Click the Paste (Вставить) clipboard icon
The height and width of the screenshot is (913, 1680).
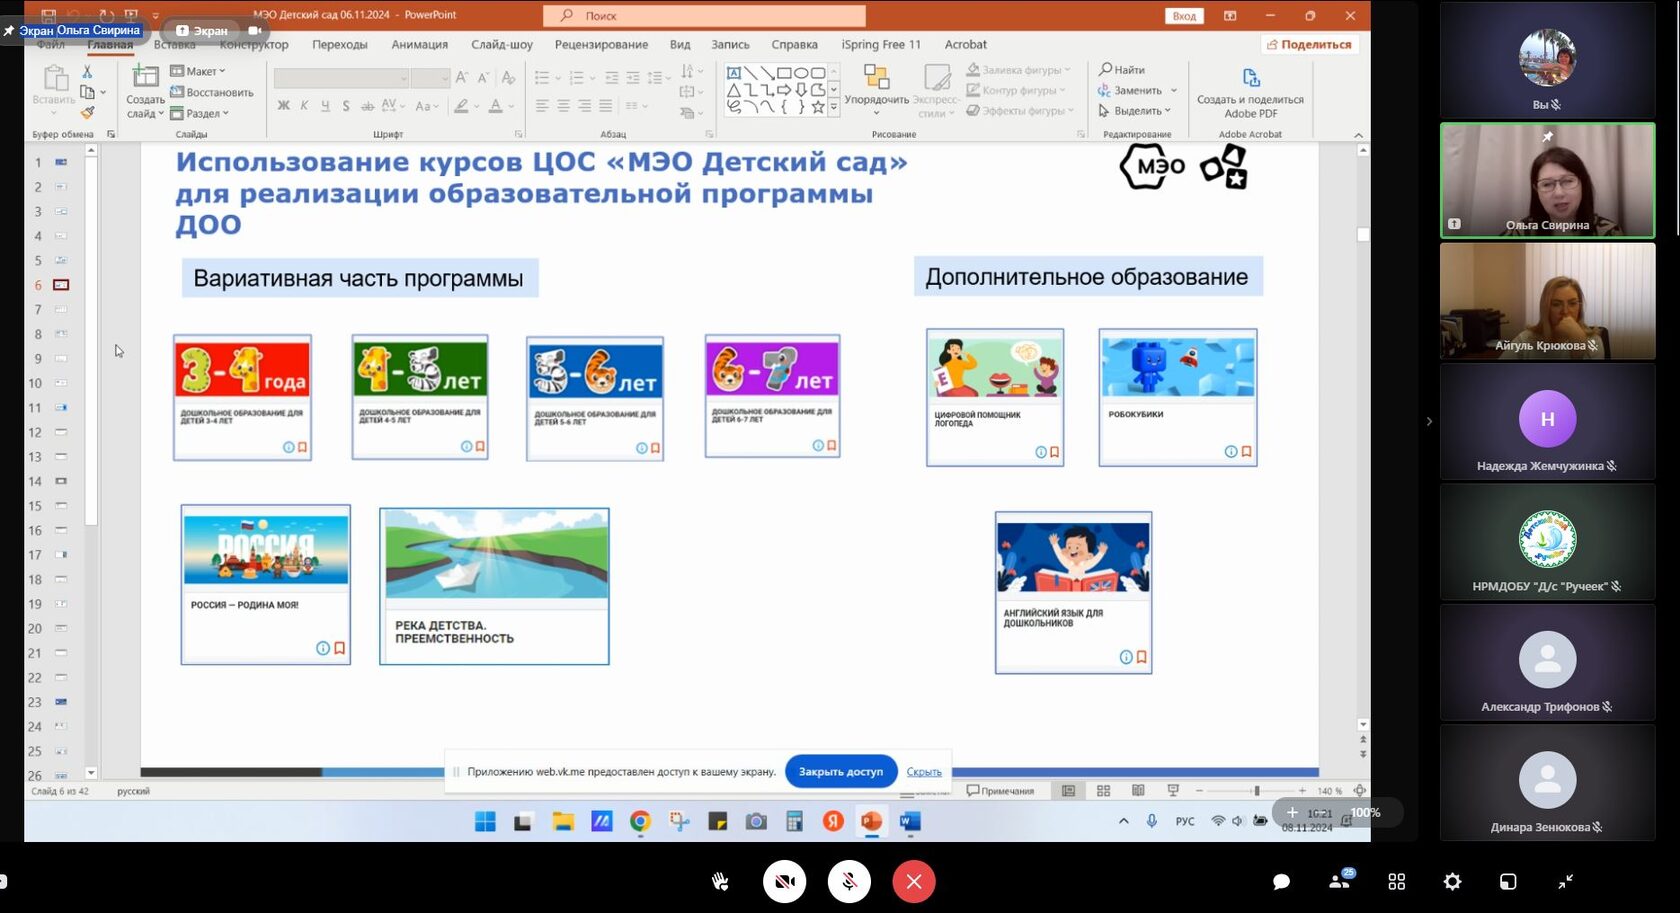pos(54,77)
